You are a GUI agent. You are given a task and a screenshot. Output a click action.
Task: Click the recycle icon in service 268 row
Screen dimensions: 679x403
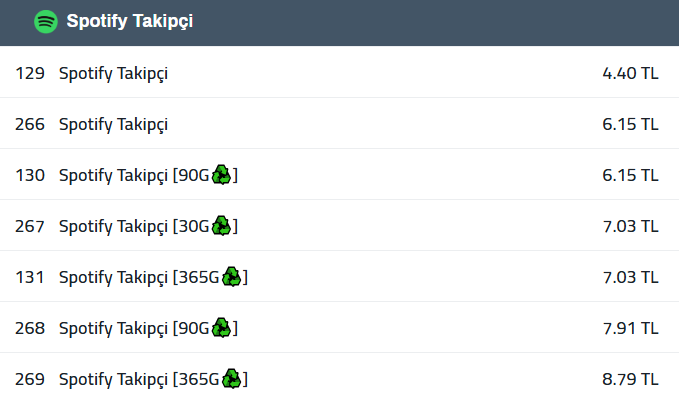point(221,328)
